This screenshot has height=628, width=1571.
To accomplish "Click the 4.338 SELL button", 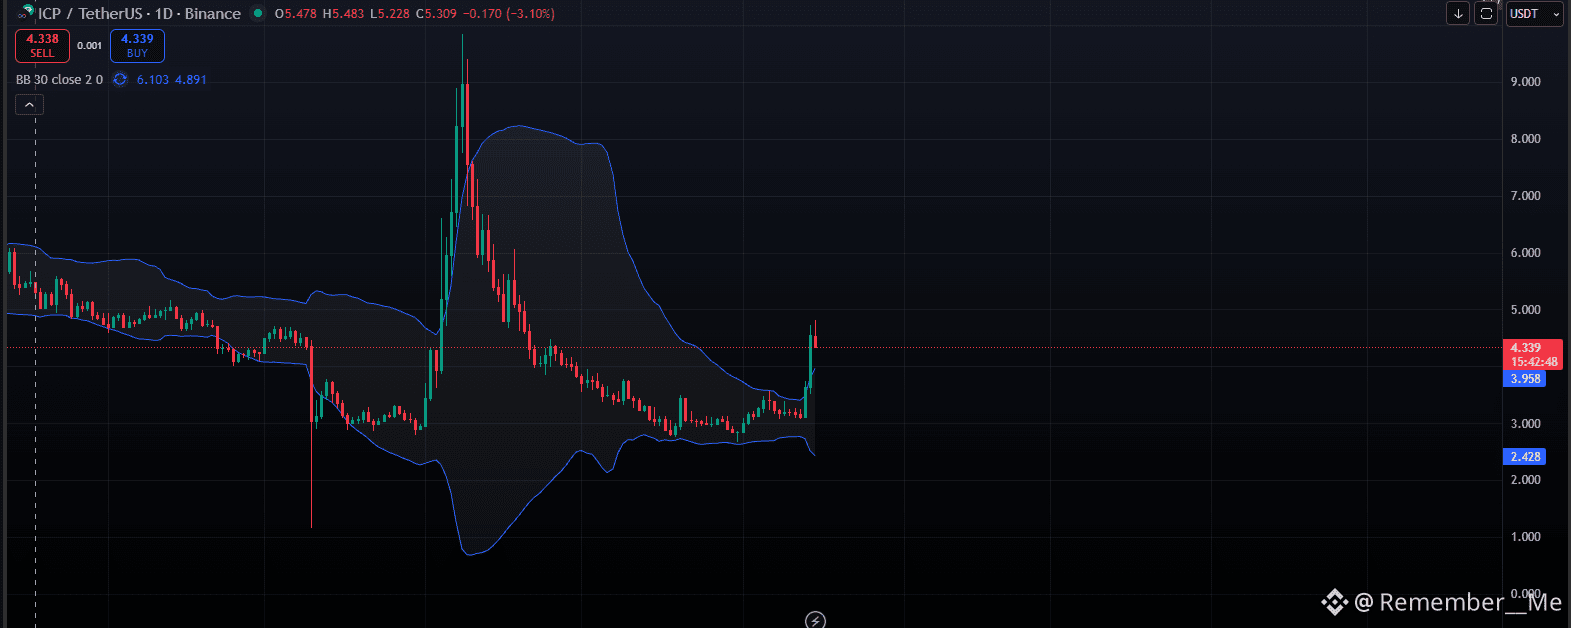I will (42, 46).
